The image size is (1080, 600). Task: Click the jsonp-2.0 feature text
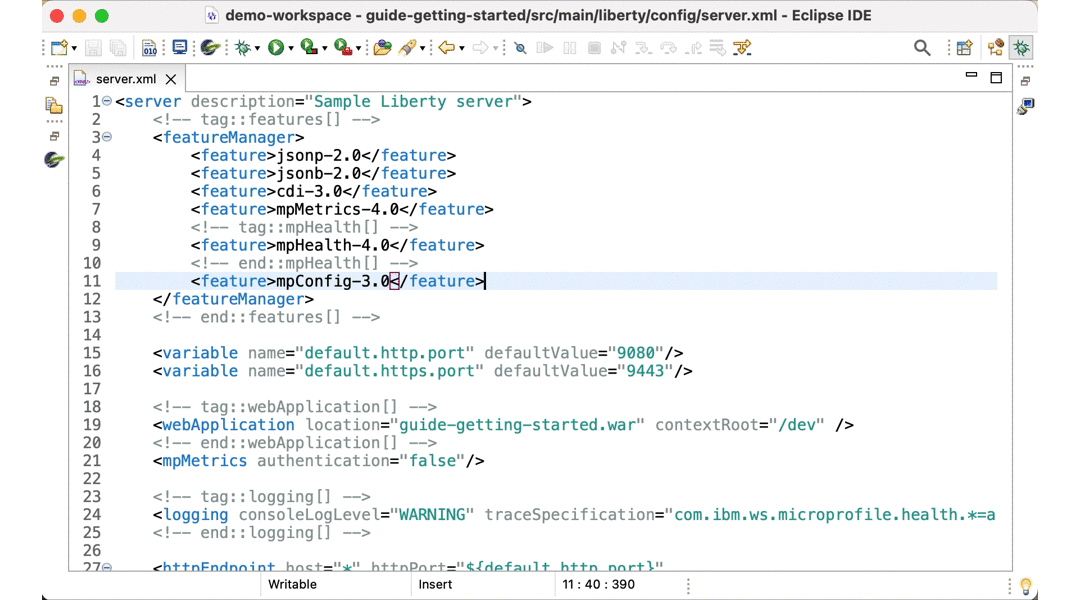pos(319,156)
